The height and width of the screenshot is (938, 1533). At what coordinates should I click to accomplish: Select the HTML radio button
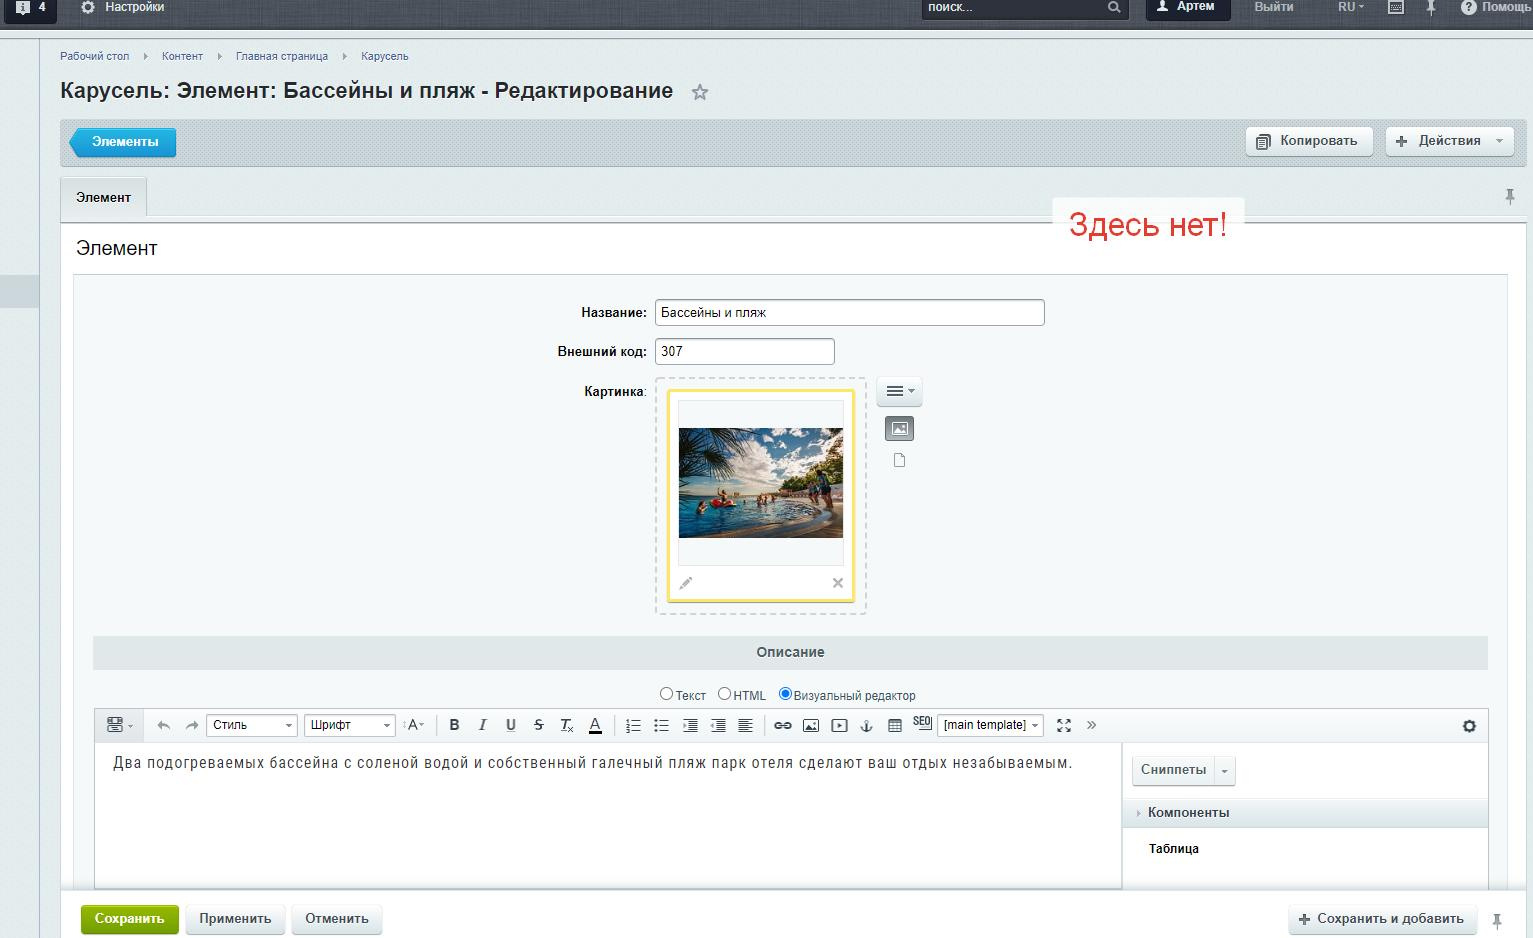click(x=724, y=694)
